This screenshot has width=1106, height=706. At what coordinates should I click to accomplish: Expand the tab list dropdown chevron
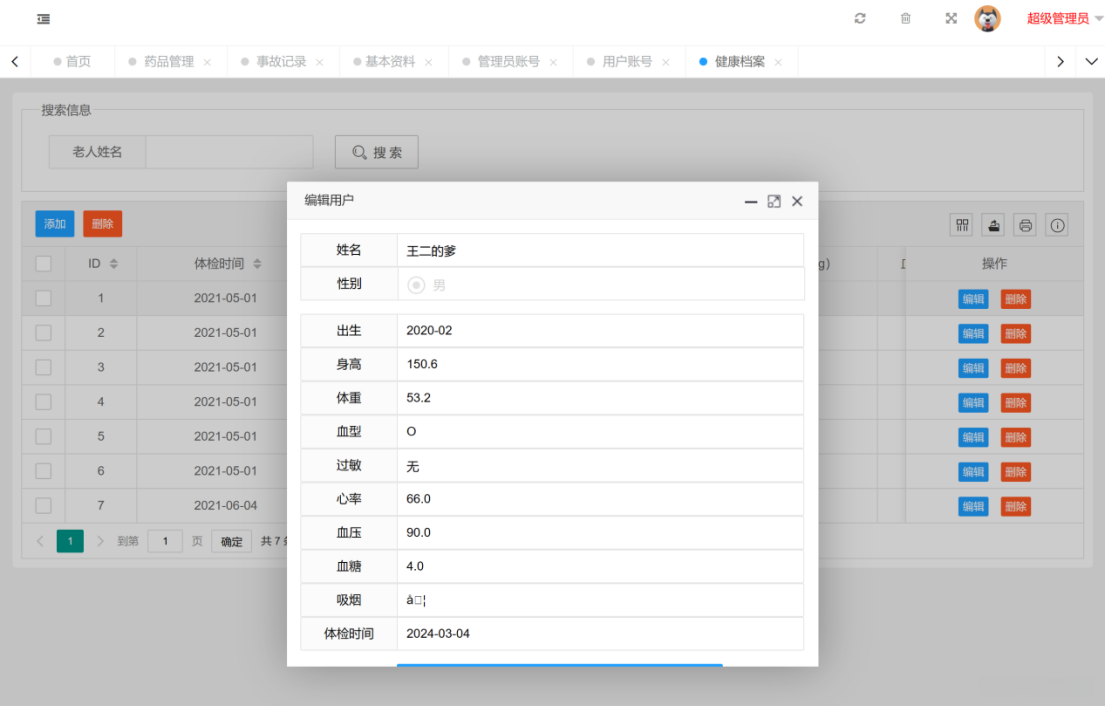1091,62
